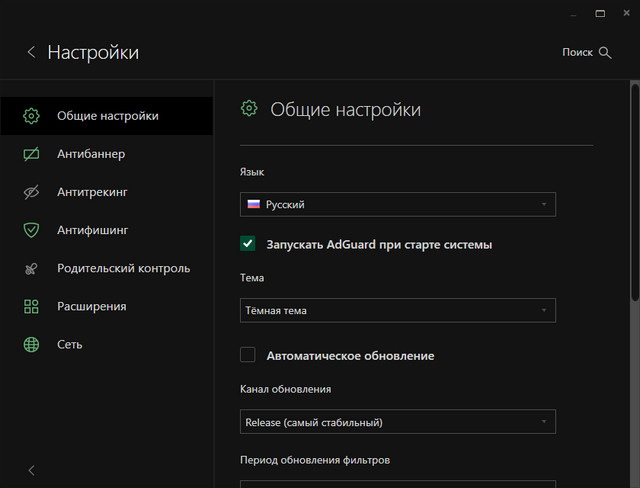Select the Расширения menu entry

click(x=91, y=306)
